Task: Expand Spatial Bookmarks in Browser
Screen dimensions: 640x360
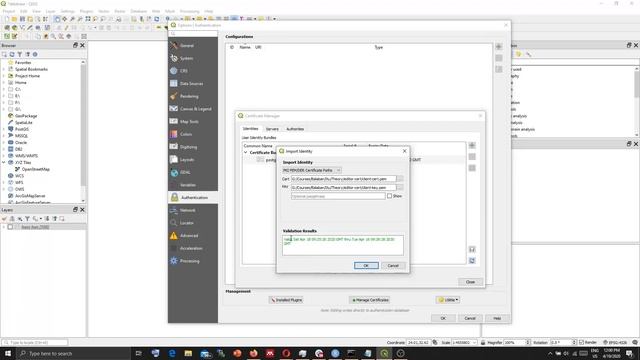Action: pyautogui.click(x=4, y=69)
